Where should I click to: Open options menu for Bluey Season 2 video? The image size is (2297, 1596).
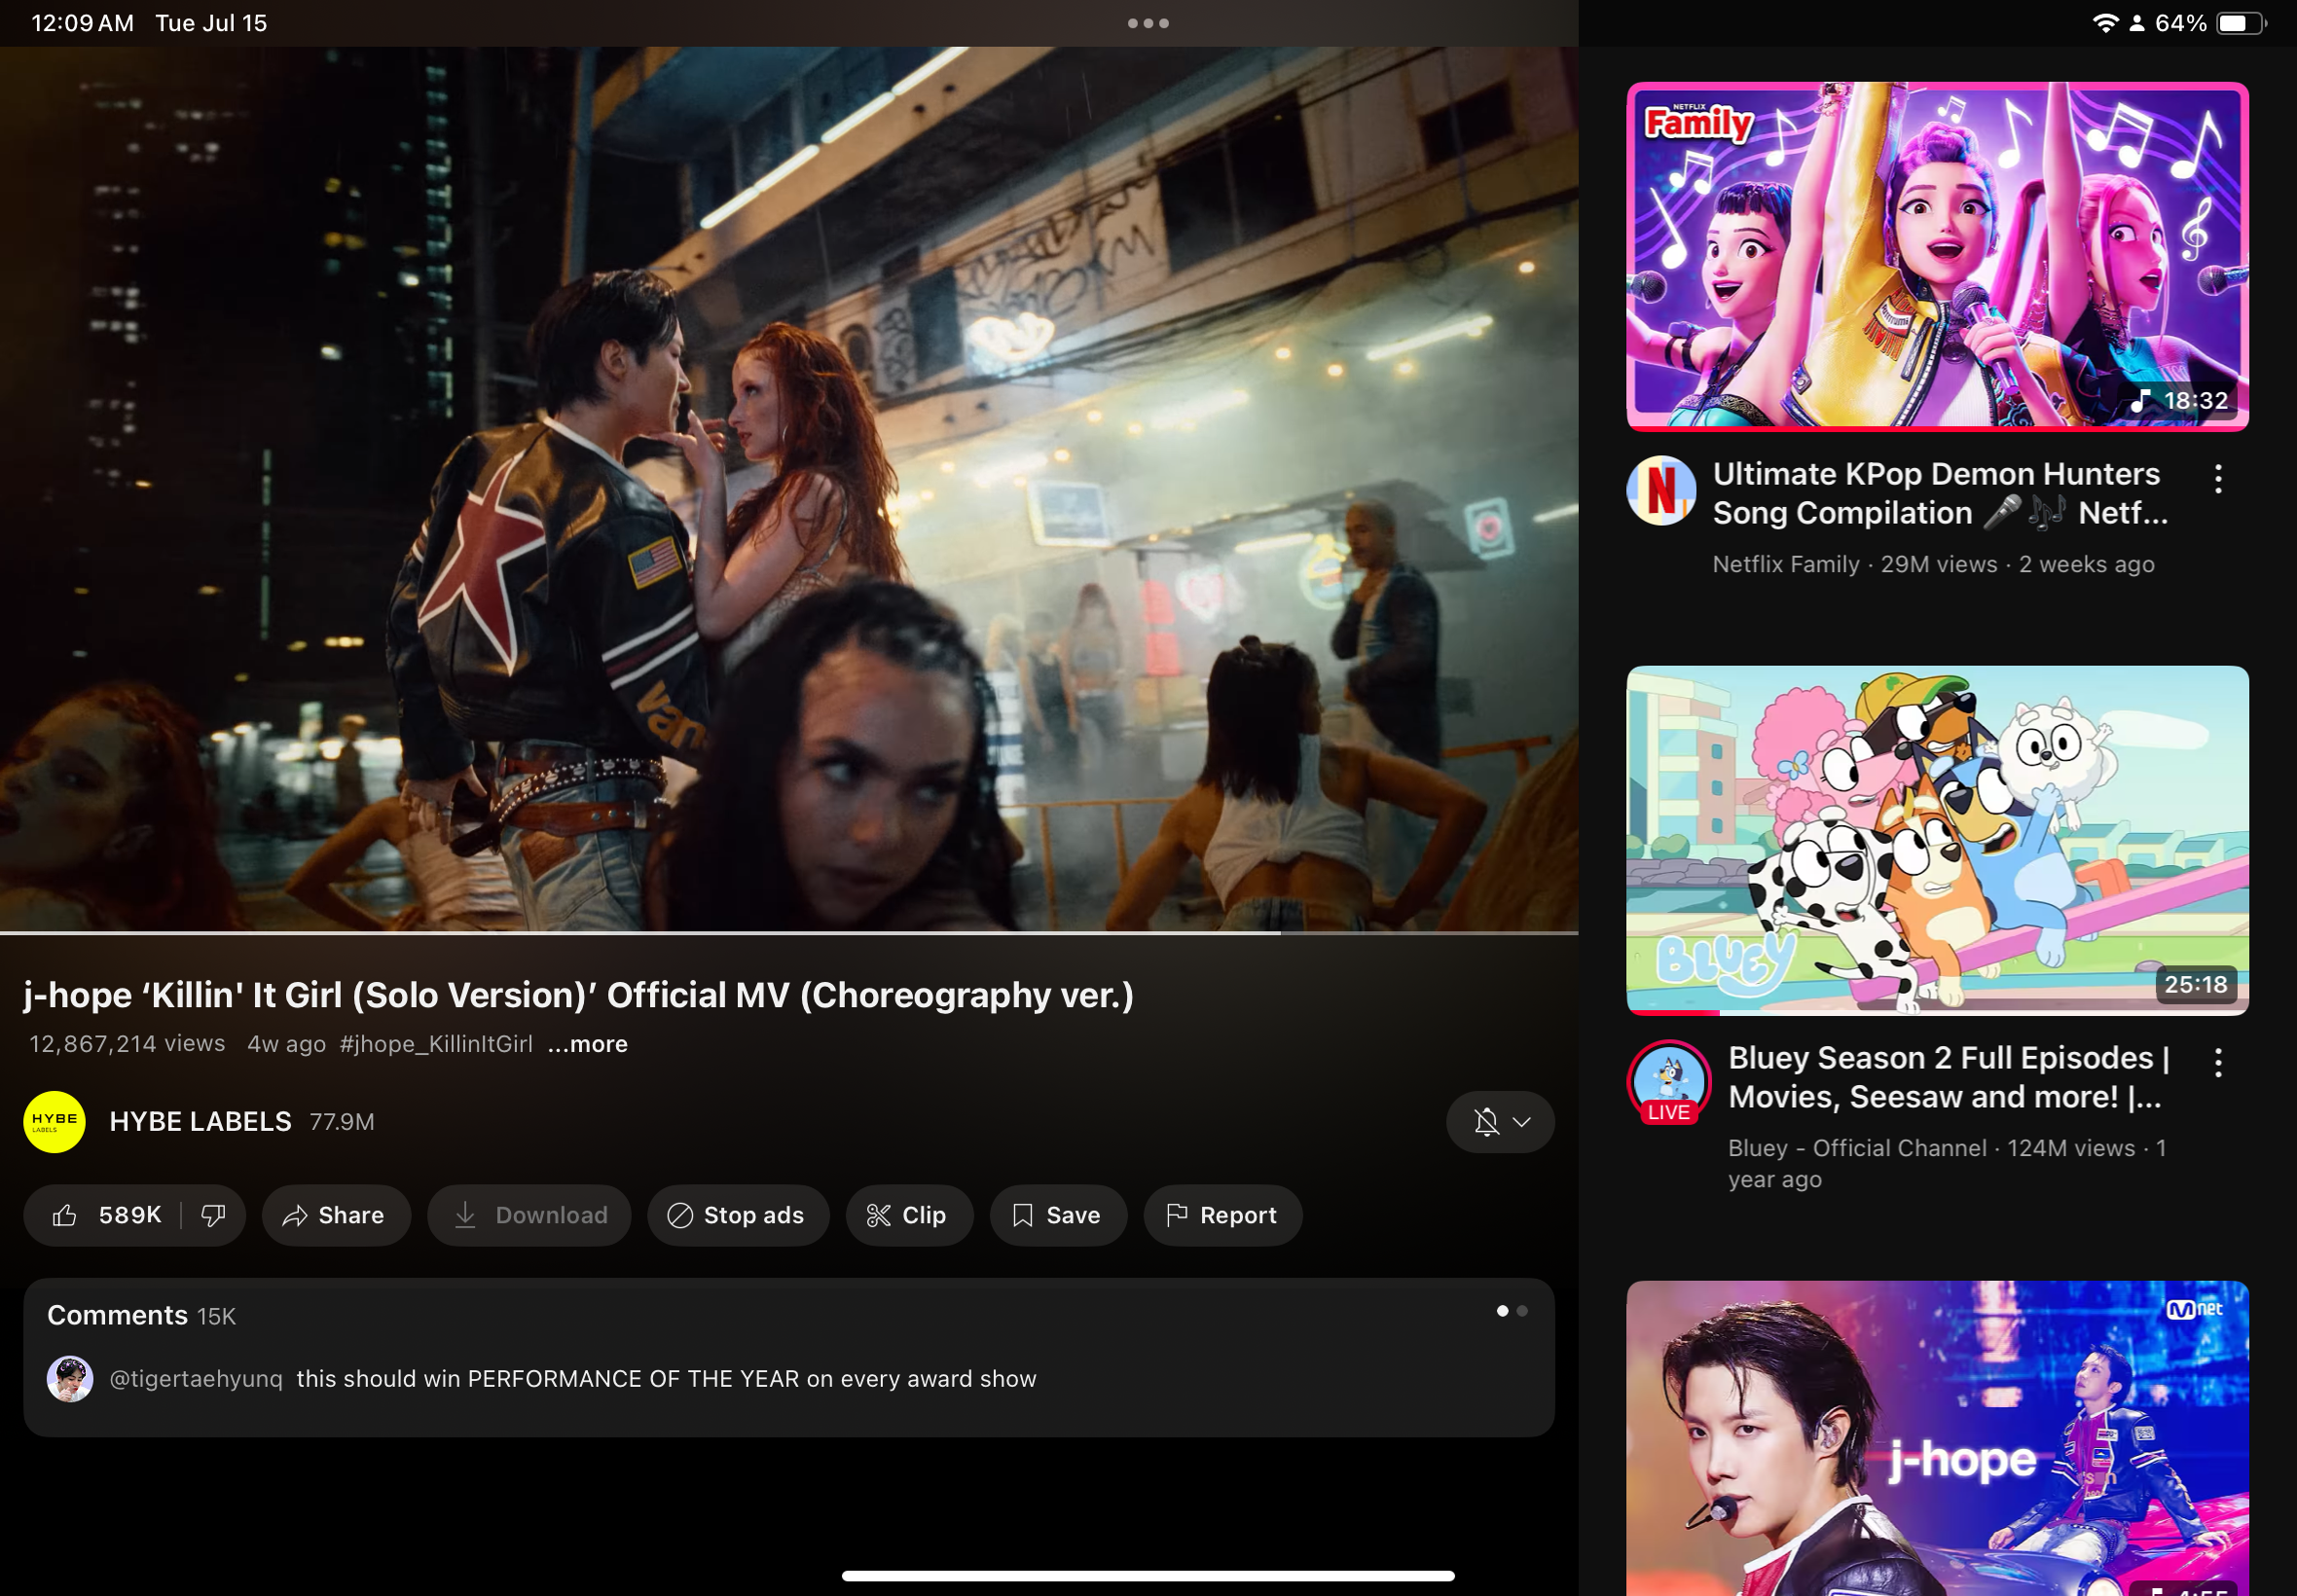2217,1063
